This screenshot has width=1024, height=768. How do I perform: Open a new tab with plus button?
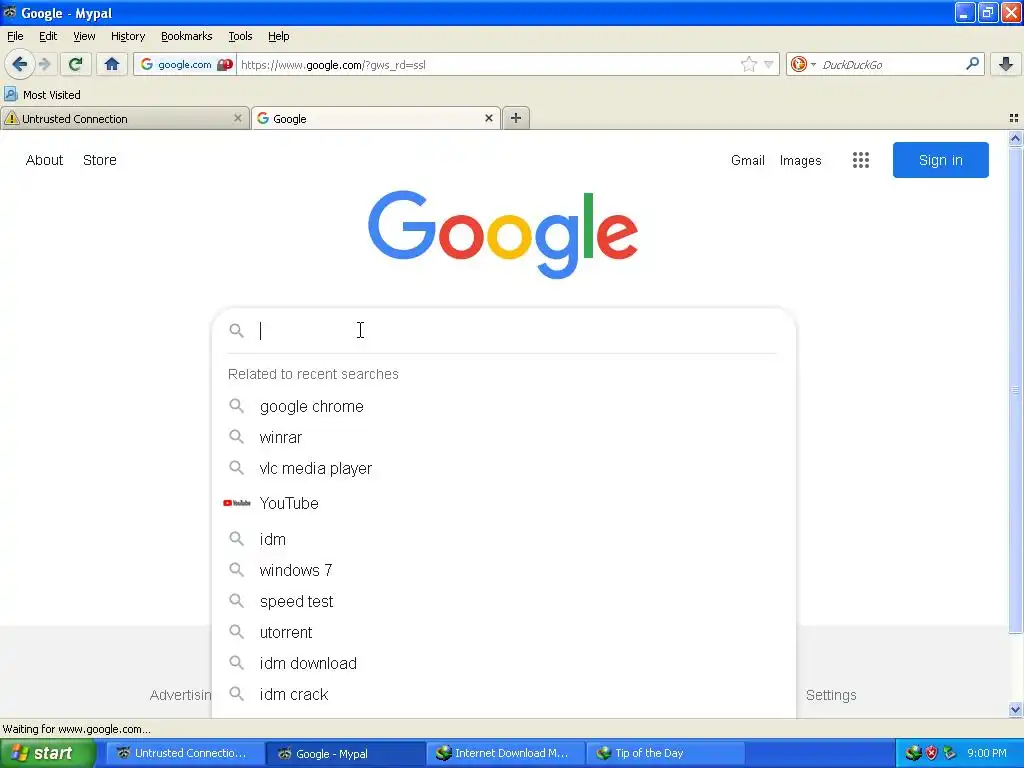click(516, 118)
